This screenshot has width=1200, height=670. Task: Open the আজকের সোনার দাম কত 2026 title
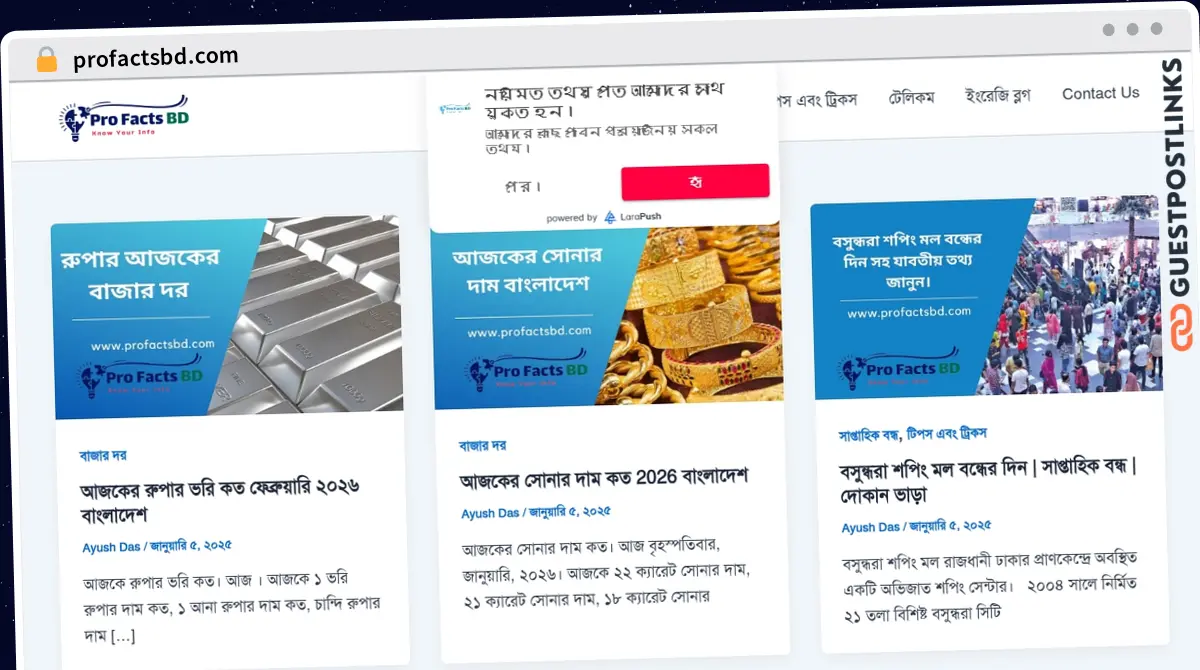[x=604, y=478]
